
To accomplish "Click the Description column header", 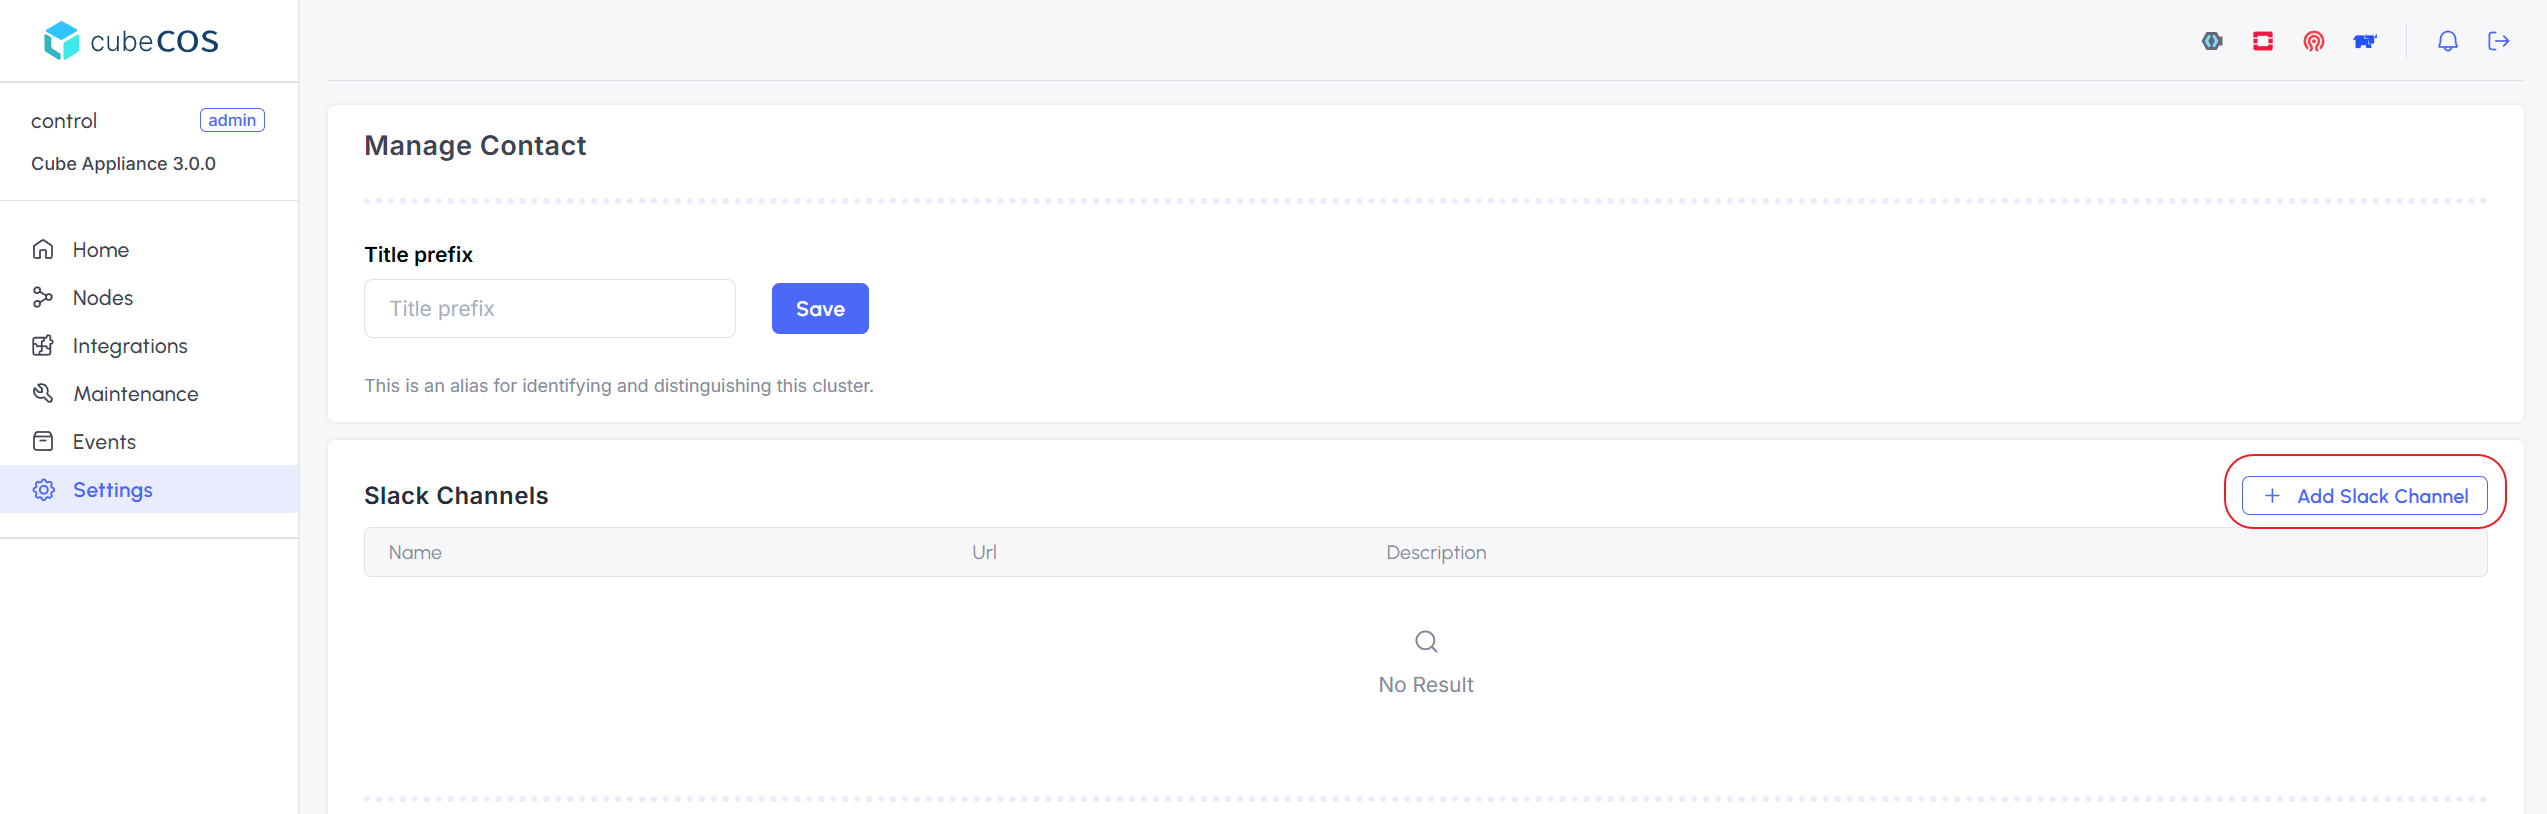I will pyautogui.click(x=1436, y=552).
